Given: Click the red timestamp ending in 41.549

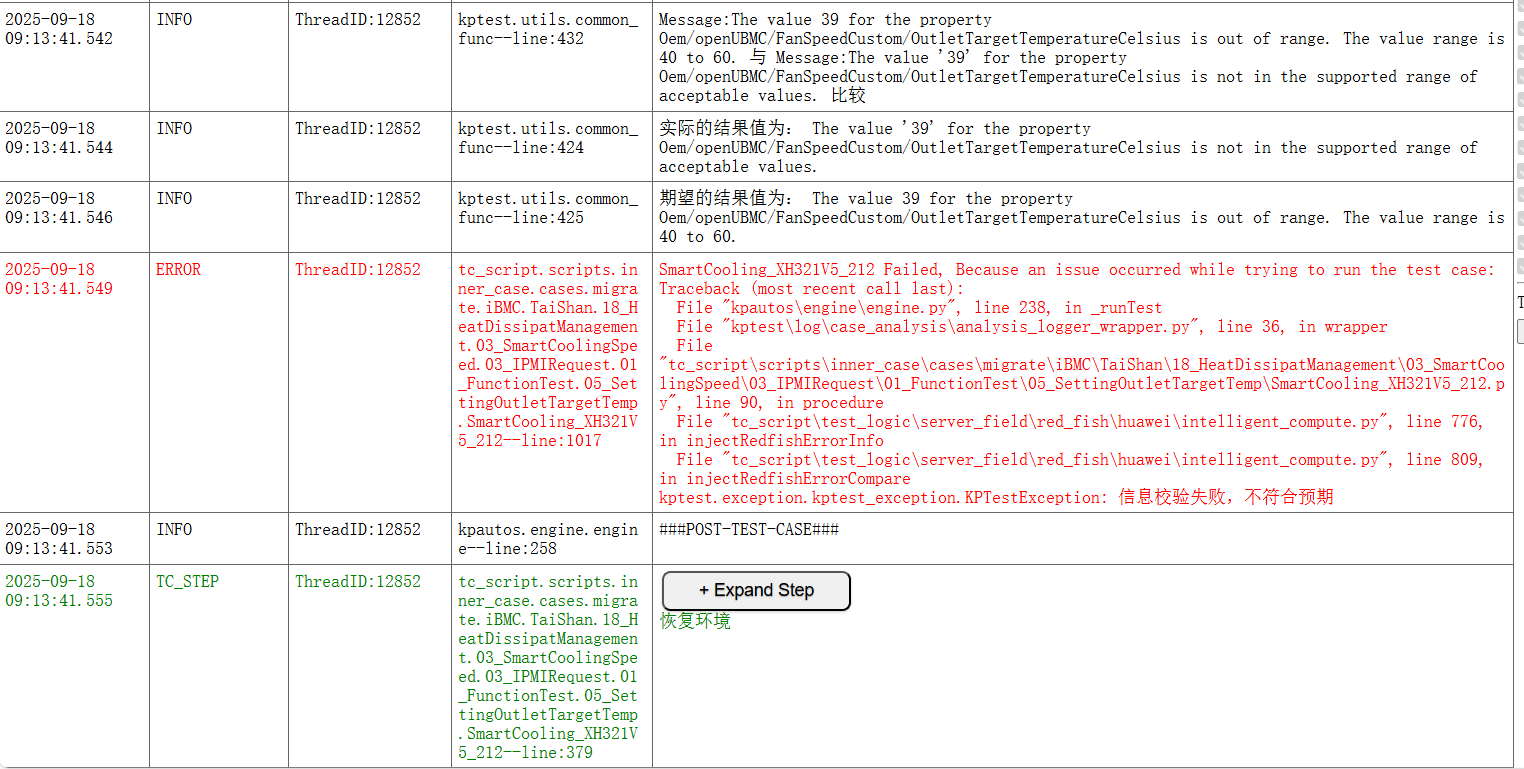Looking at the screenshot, I should [x=59, y=279].
